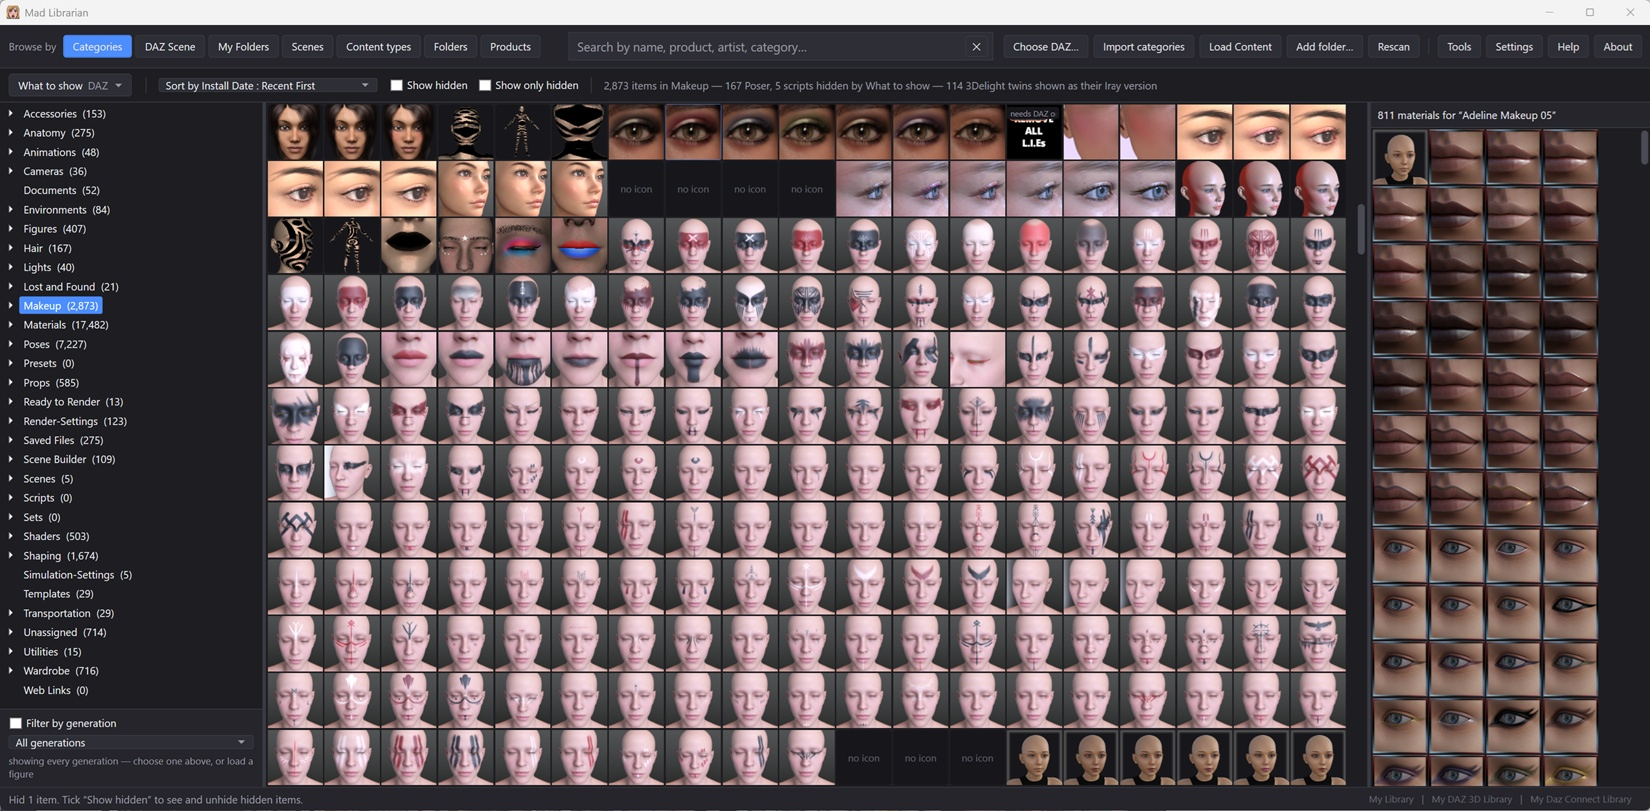1650x811 pixels.
Task: Click the Load Content button
Action: click(1240, 47)
